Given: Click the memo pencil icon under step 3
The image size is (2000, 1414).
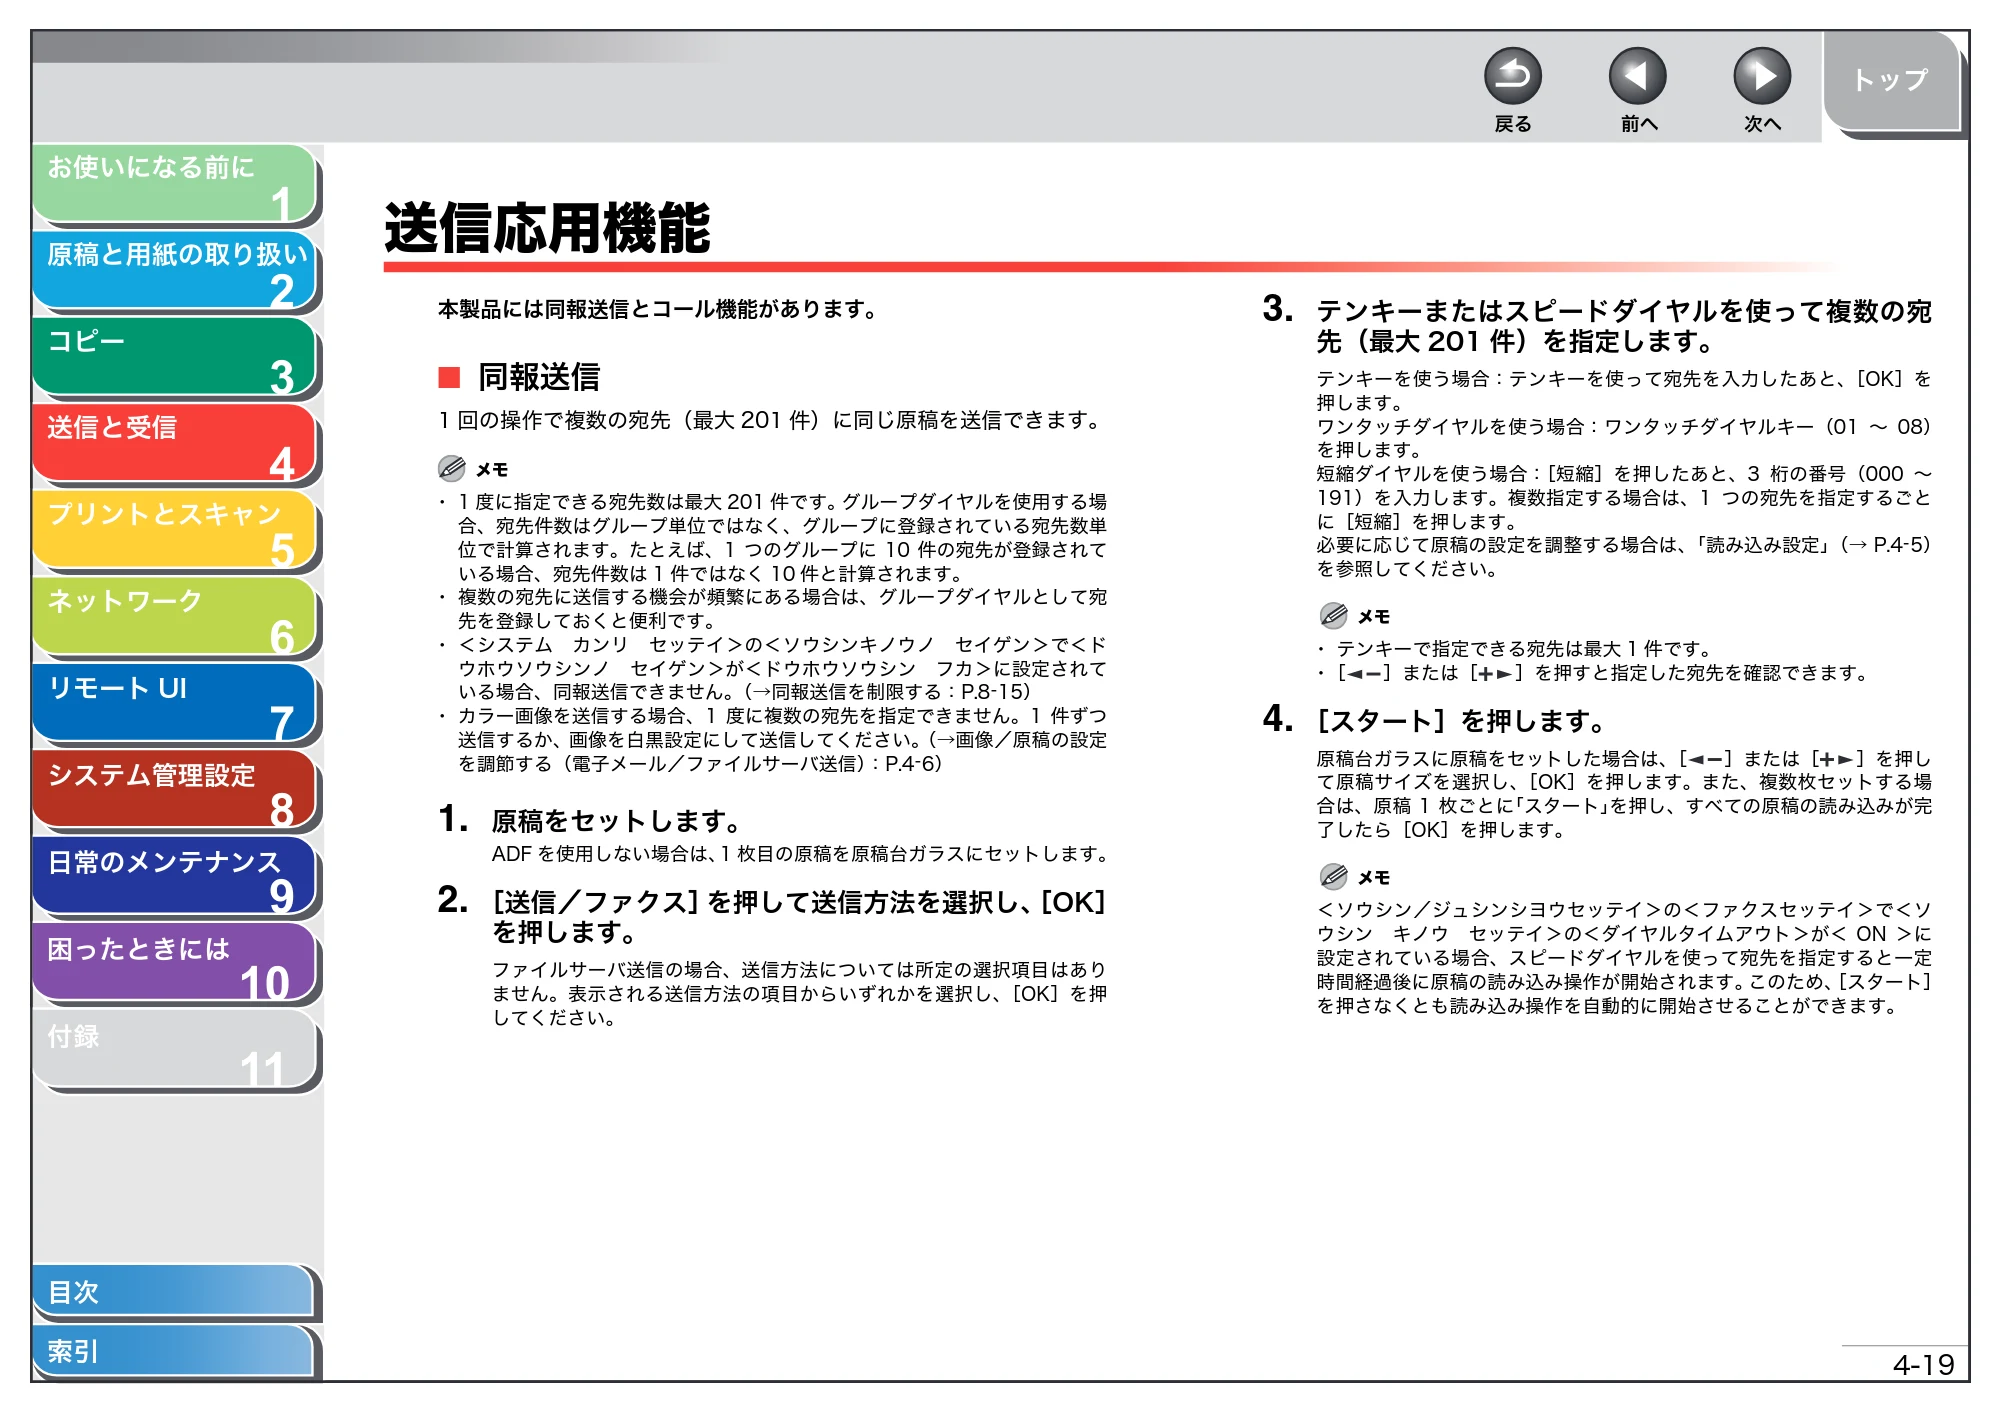Looking at the screenshot, I should click(x=1334, y=615).
